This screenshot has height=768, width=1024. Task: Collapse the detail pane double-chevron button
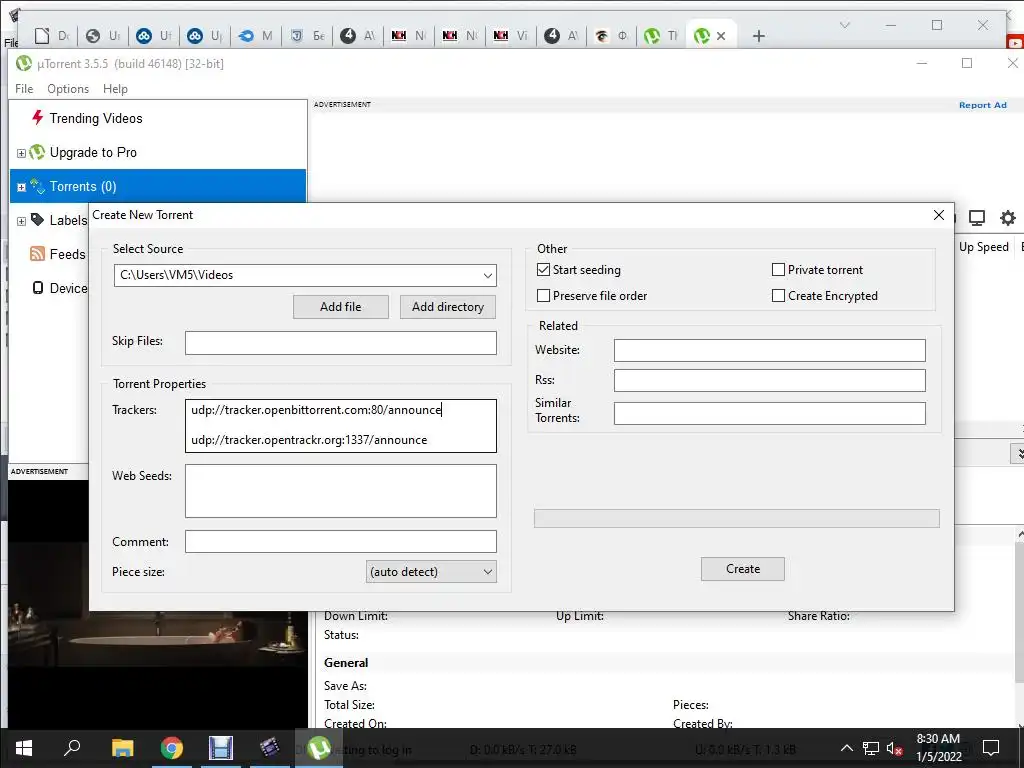(1018, 453)
